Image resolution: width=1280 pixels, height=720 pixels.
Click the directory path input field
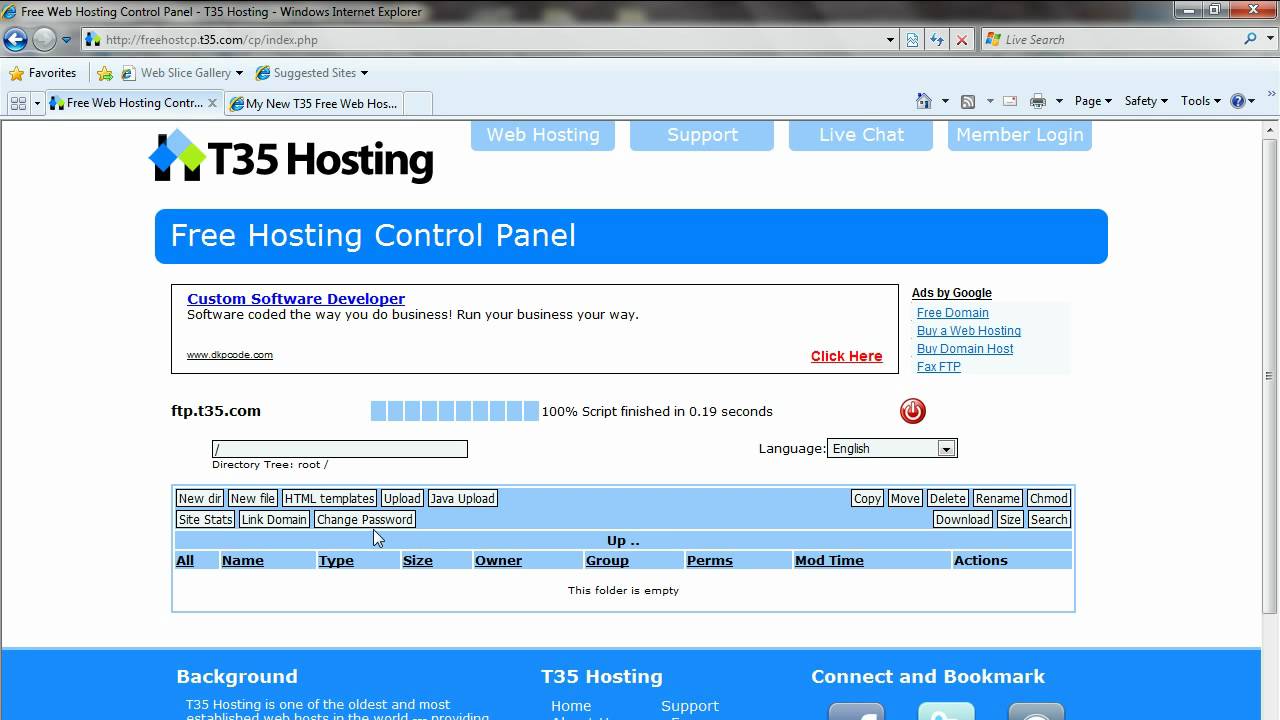point(340,449)
